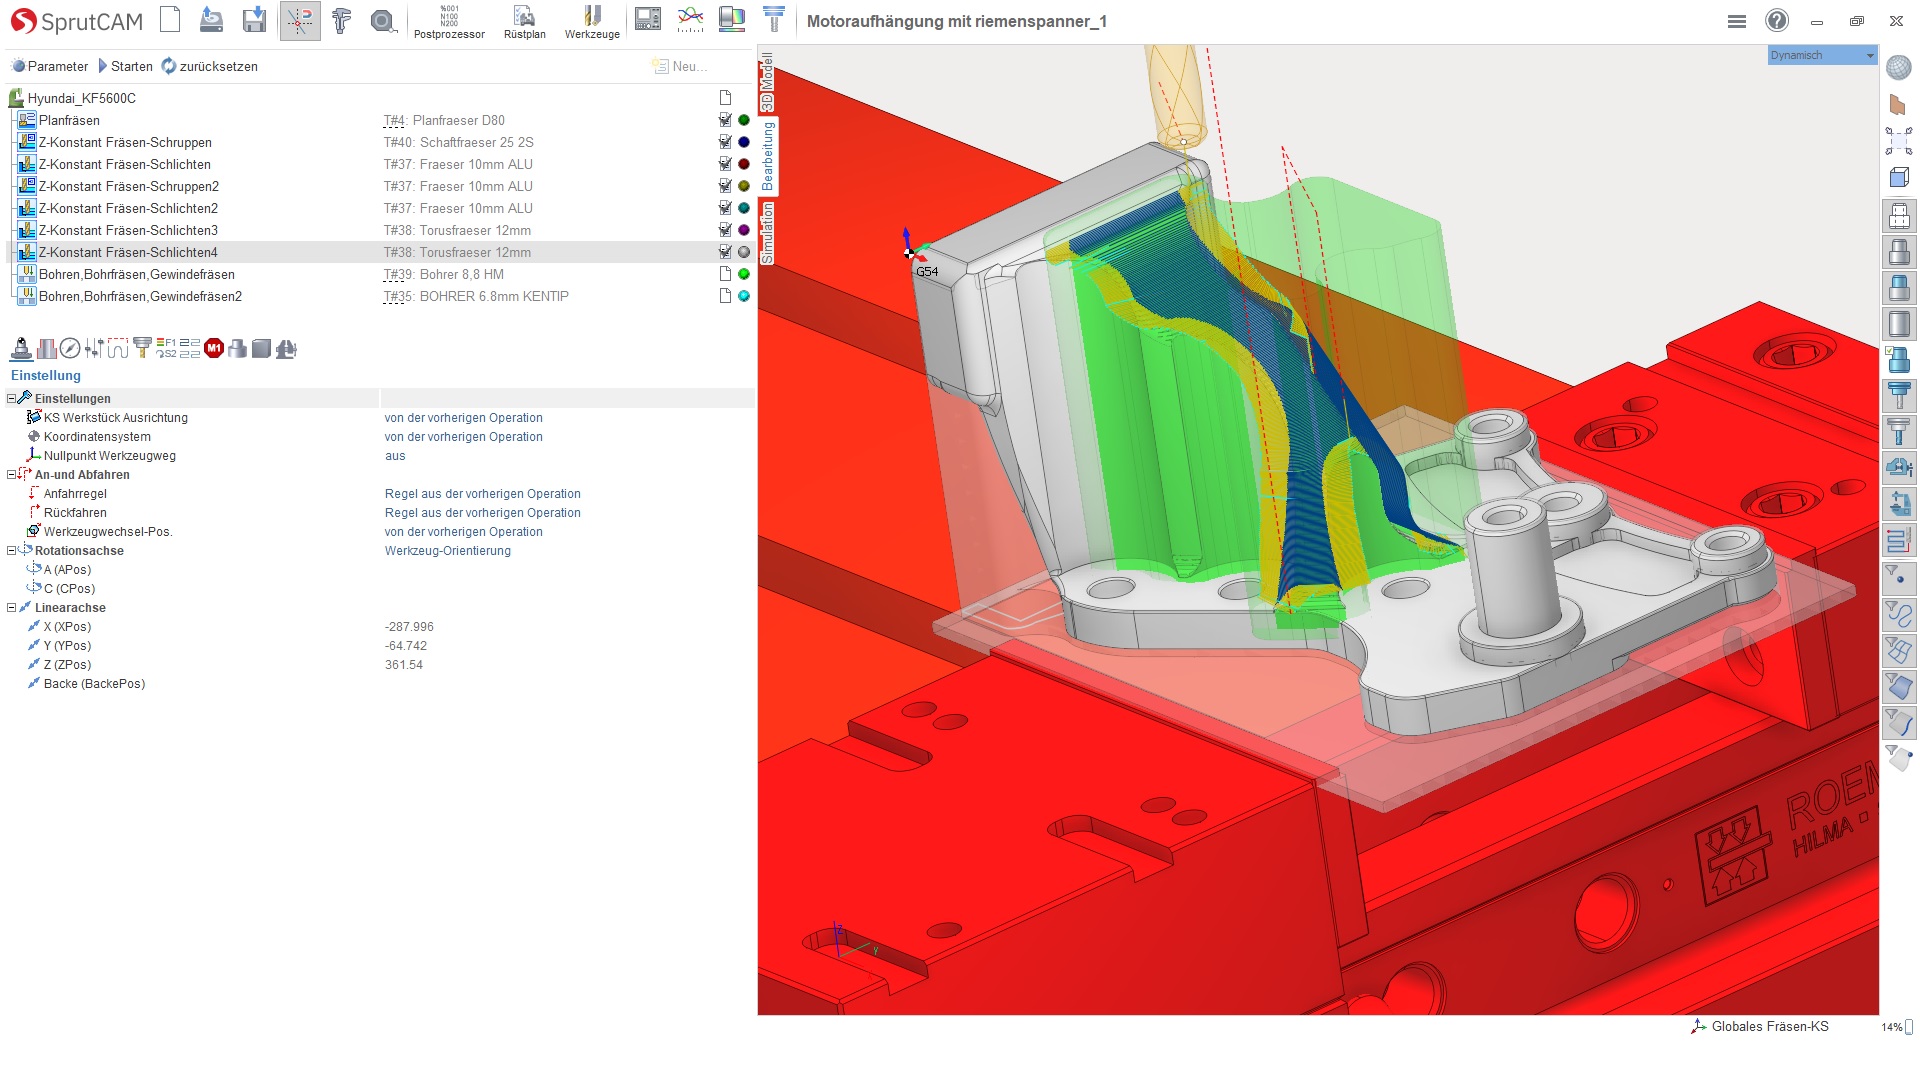This screenshot has width=1920, height=1080.
Task: Open the CNC machine control panel icon
Action: point(648,20)
